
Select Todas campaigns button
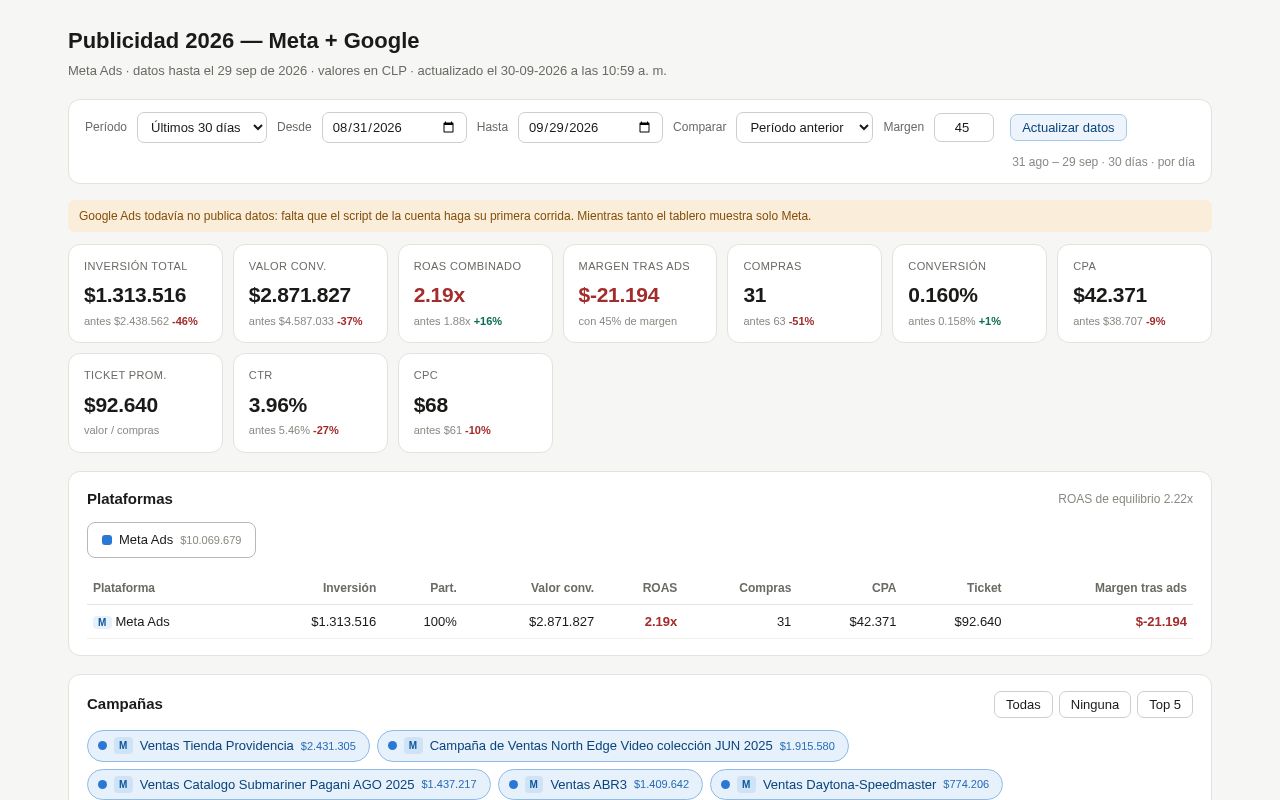point(1023,704)
